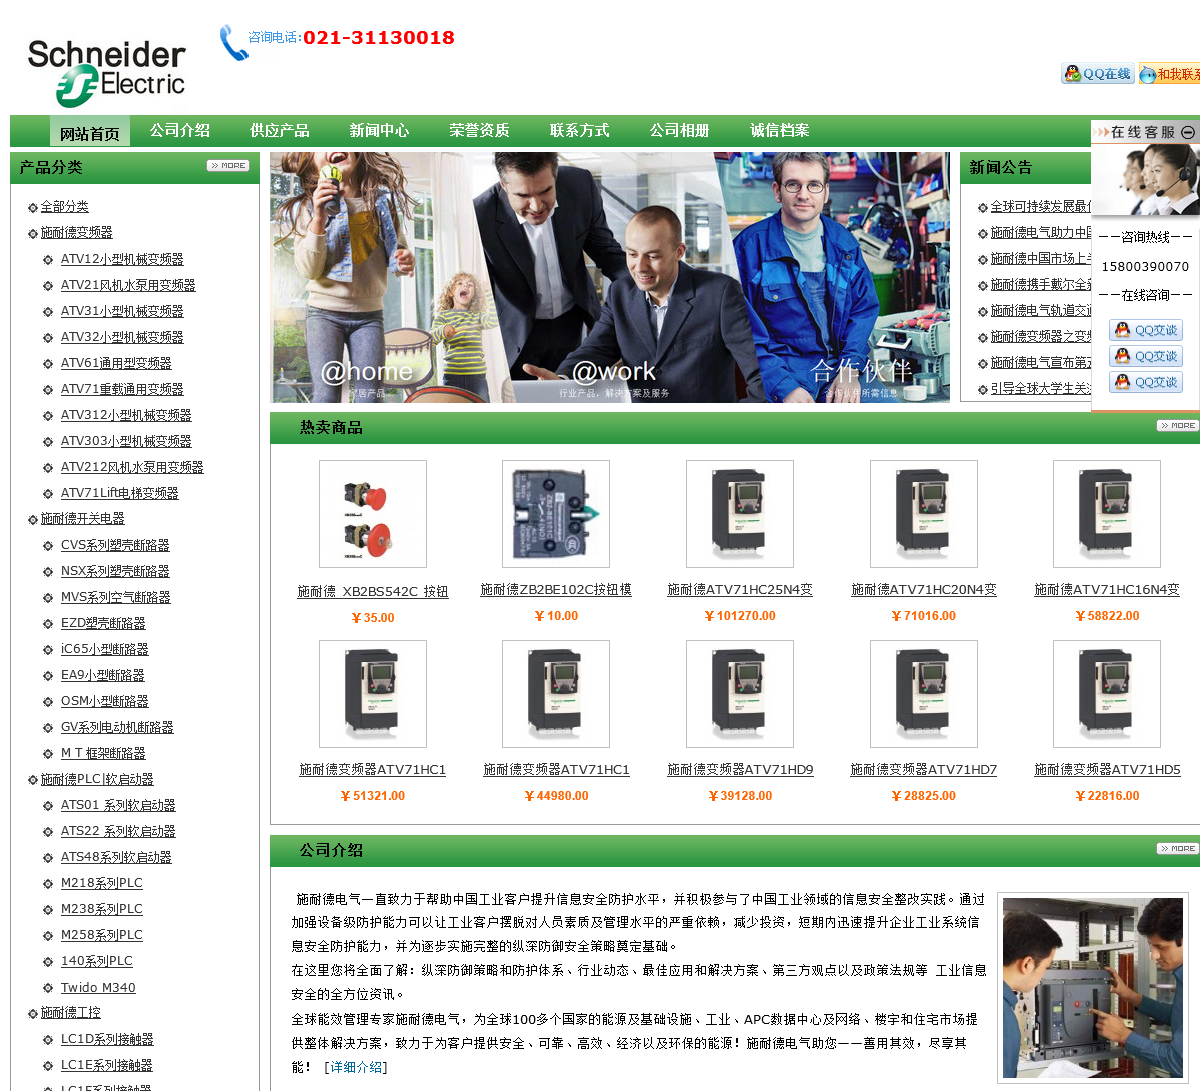Open ATS48系列软启动器 link

tap(116, 857)
